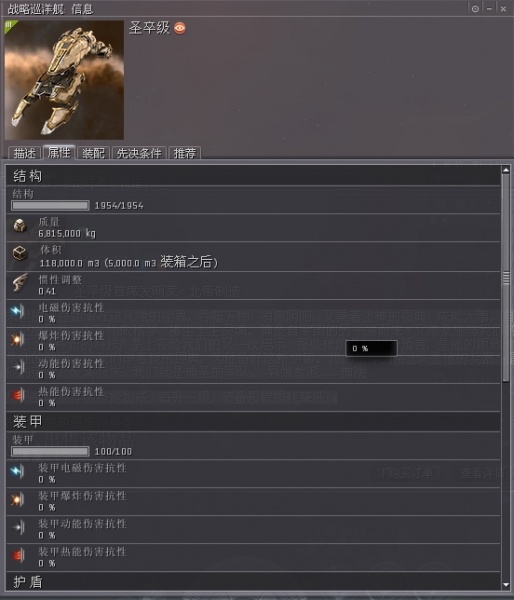Open the 推荐 tab
Viewport: 514px width, 600px height.
click(185, 153)
